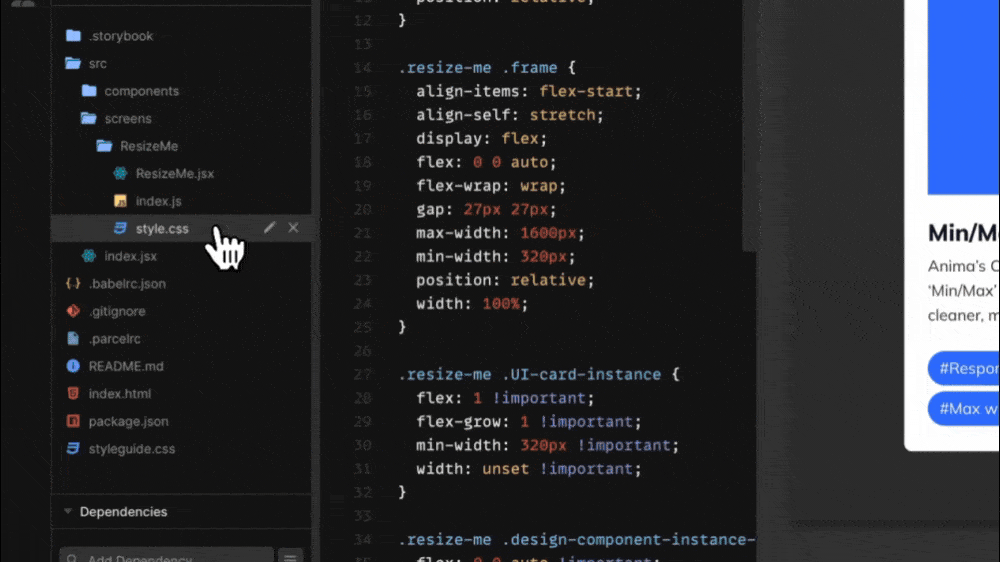
Task: Collapse the src folder
Action: point(96,63)
